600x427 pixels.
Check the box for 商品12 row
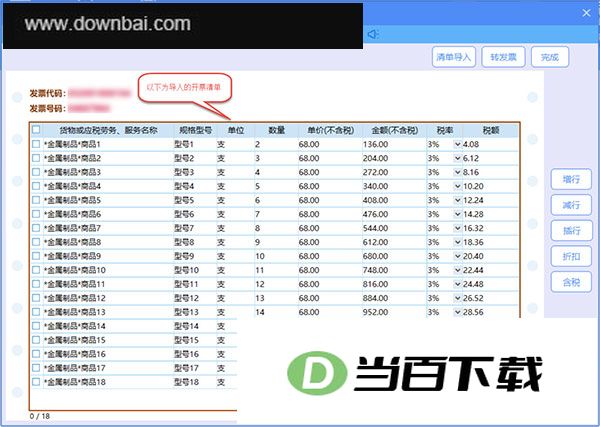point(36,298)
